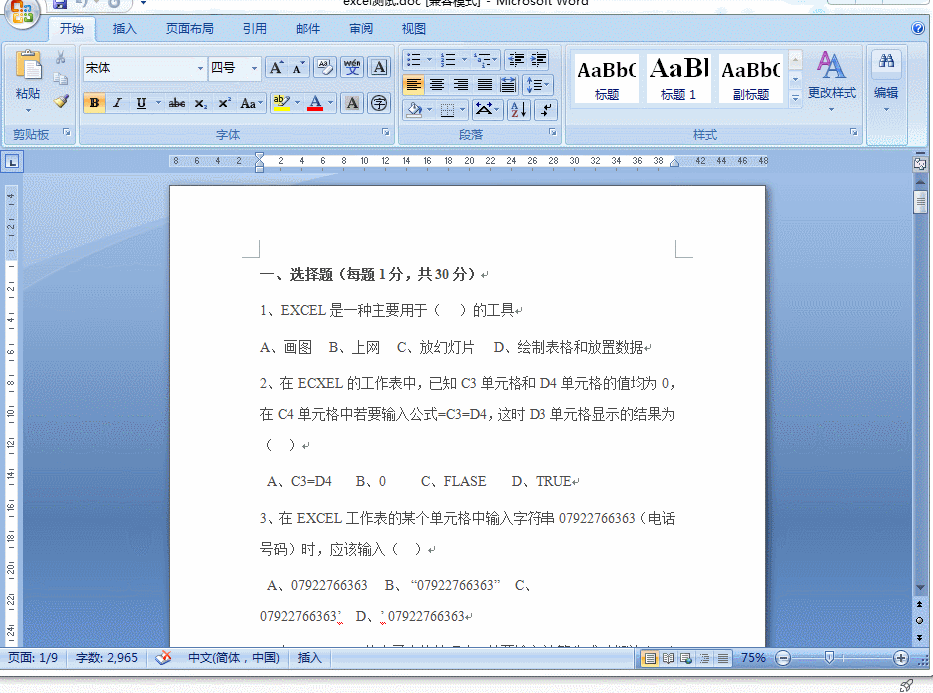Click the Copy icon

coord(60,79)
